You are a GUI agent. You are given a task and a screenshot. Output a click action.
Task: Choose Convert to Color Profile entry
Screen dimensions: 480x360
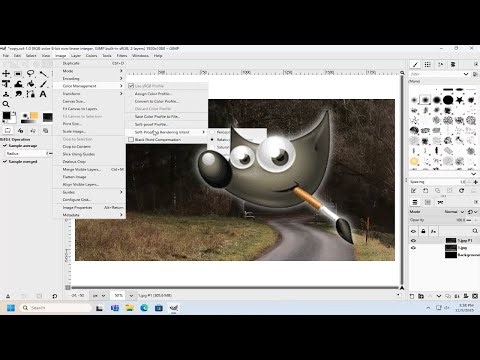click(166, 101)
